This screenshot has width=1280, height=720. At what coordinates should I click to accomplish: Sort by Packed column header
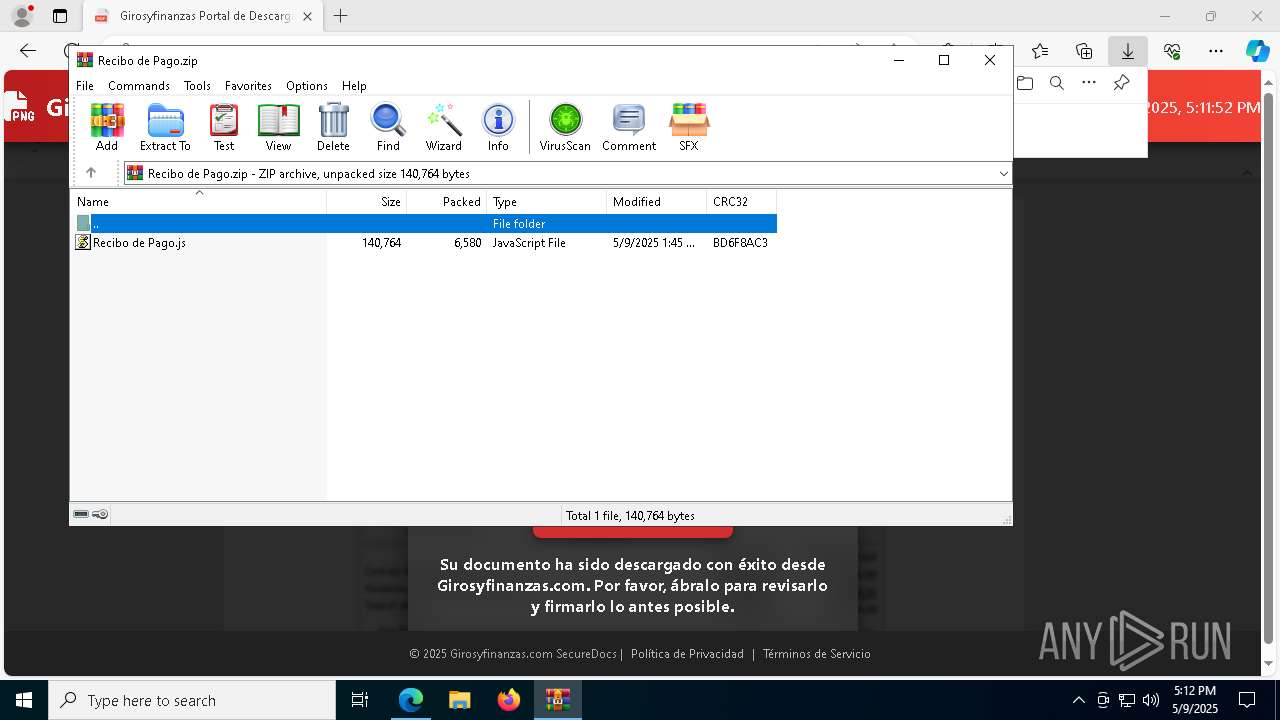click(x=447, y=202)
